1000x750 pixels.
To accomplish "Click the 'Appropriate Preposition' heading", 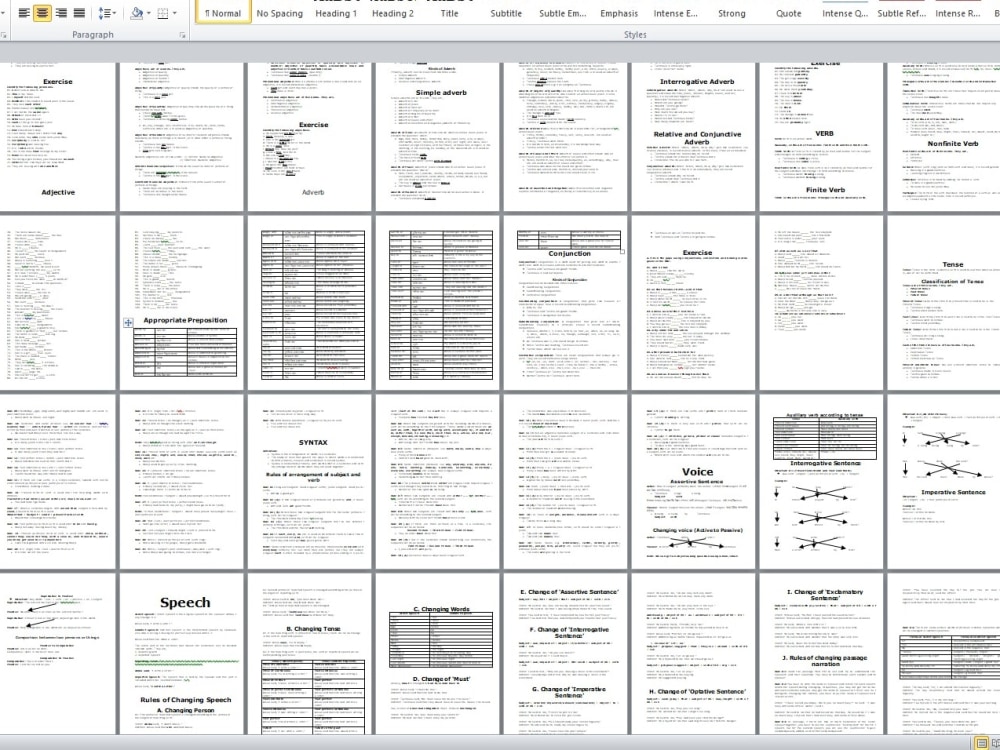I will coord(185,320).
